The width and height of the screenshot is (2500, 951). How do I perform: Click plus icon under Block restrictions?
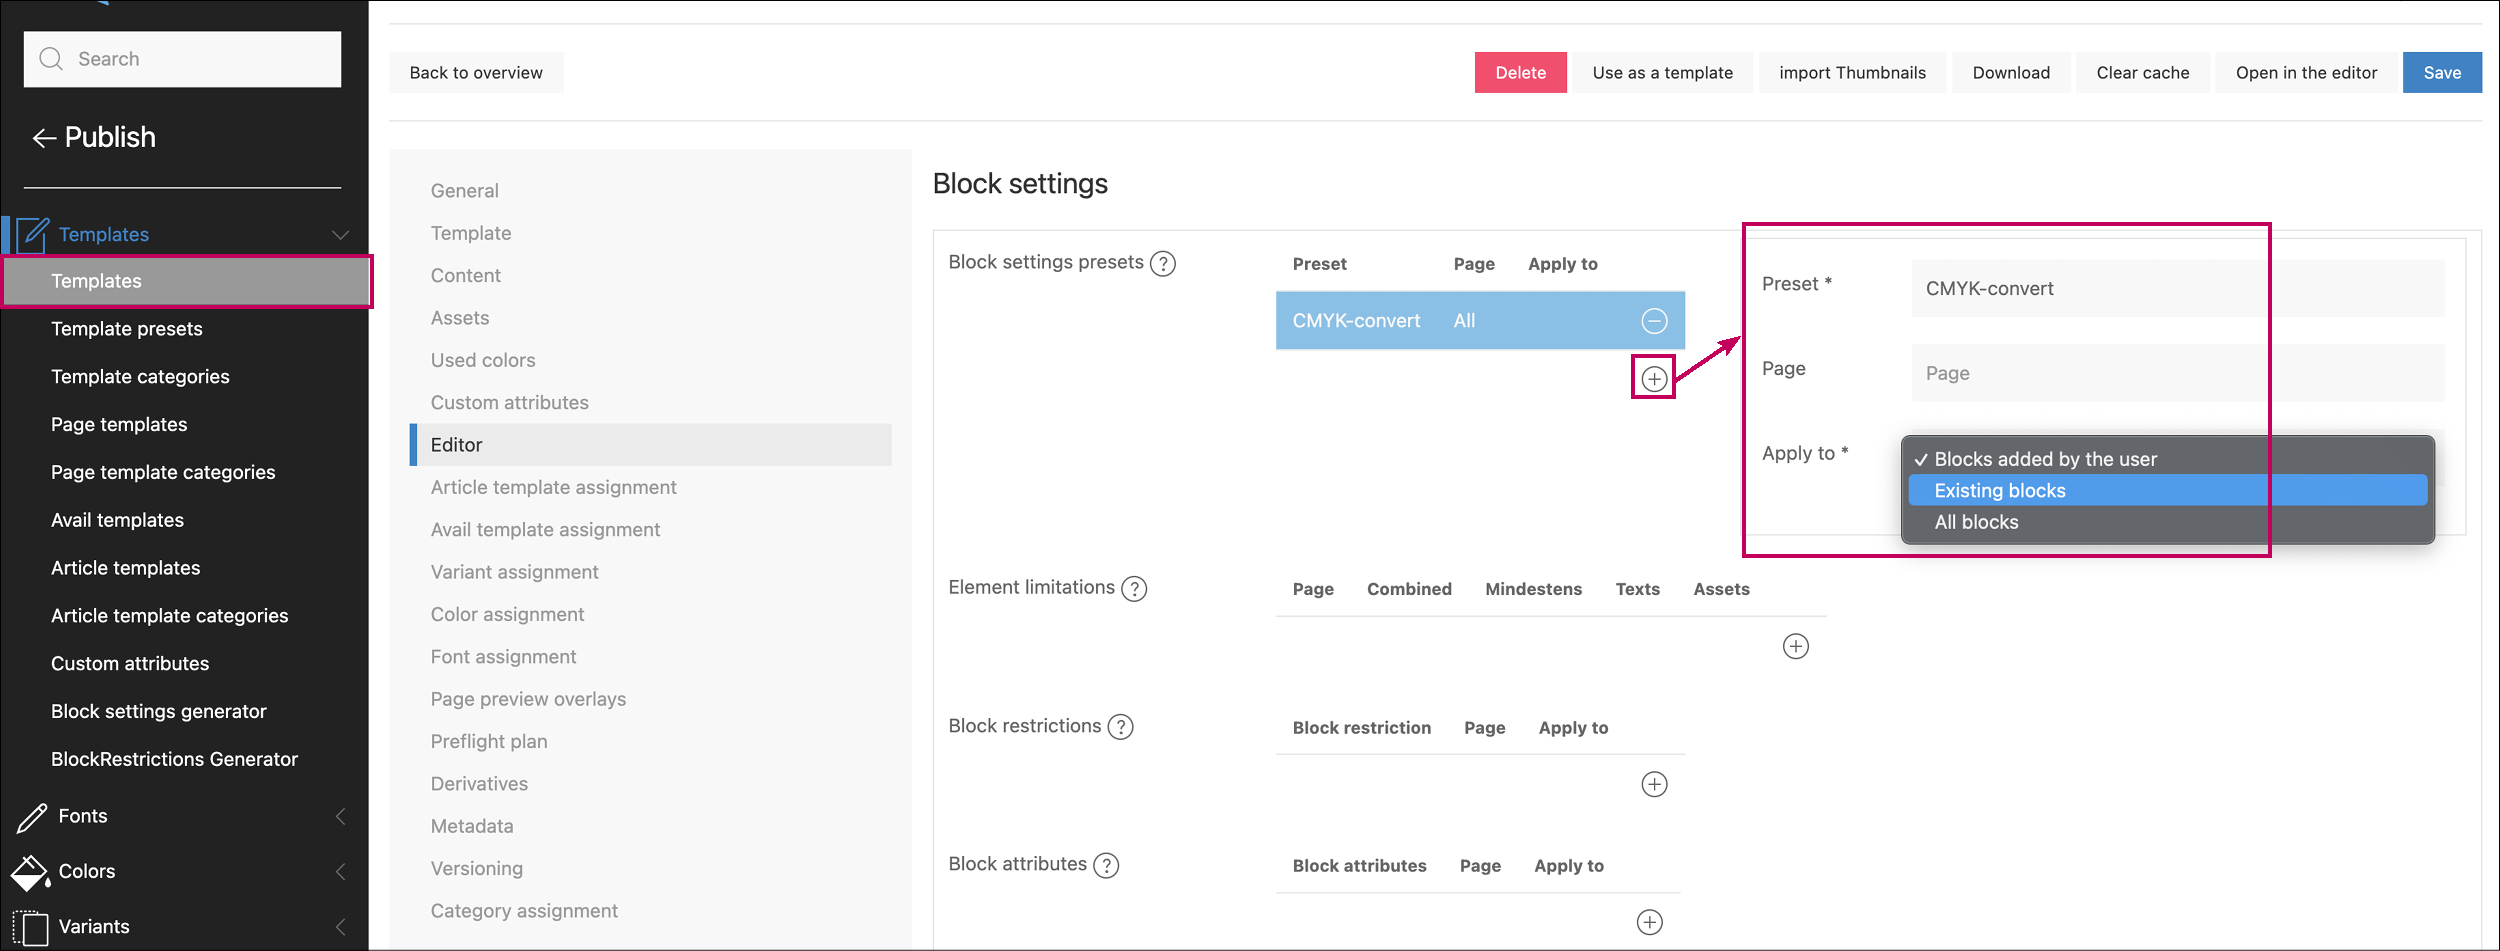[1654, 784]
